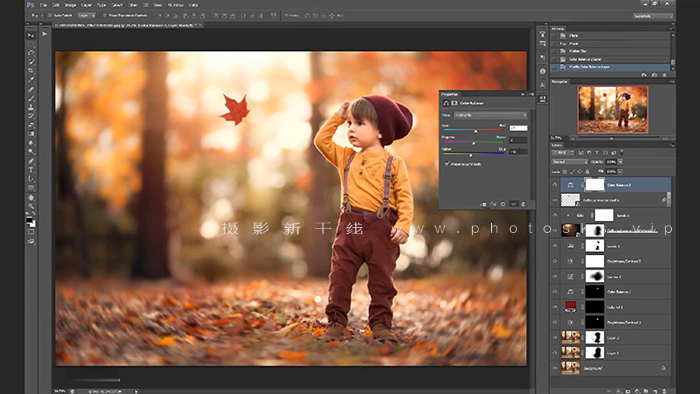
Task: Delete state trash icon in History panel
Action: tap(664, 75)
